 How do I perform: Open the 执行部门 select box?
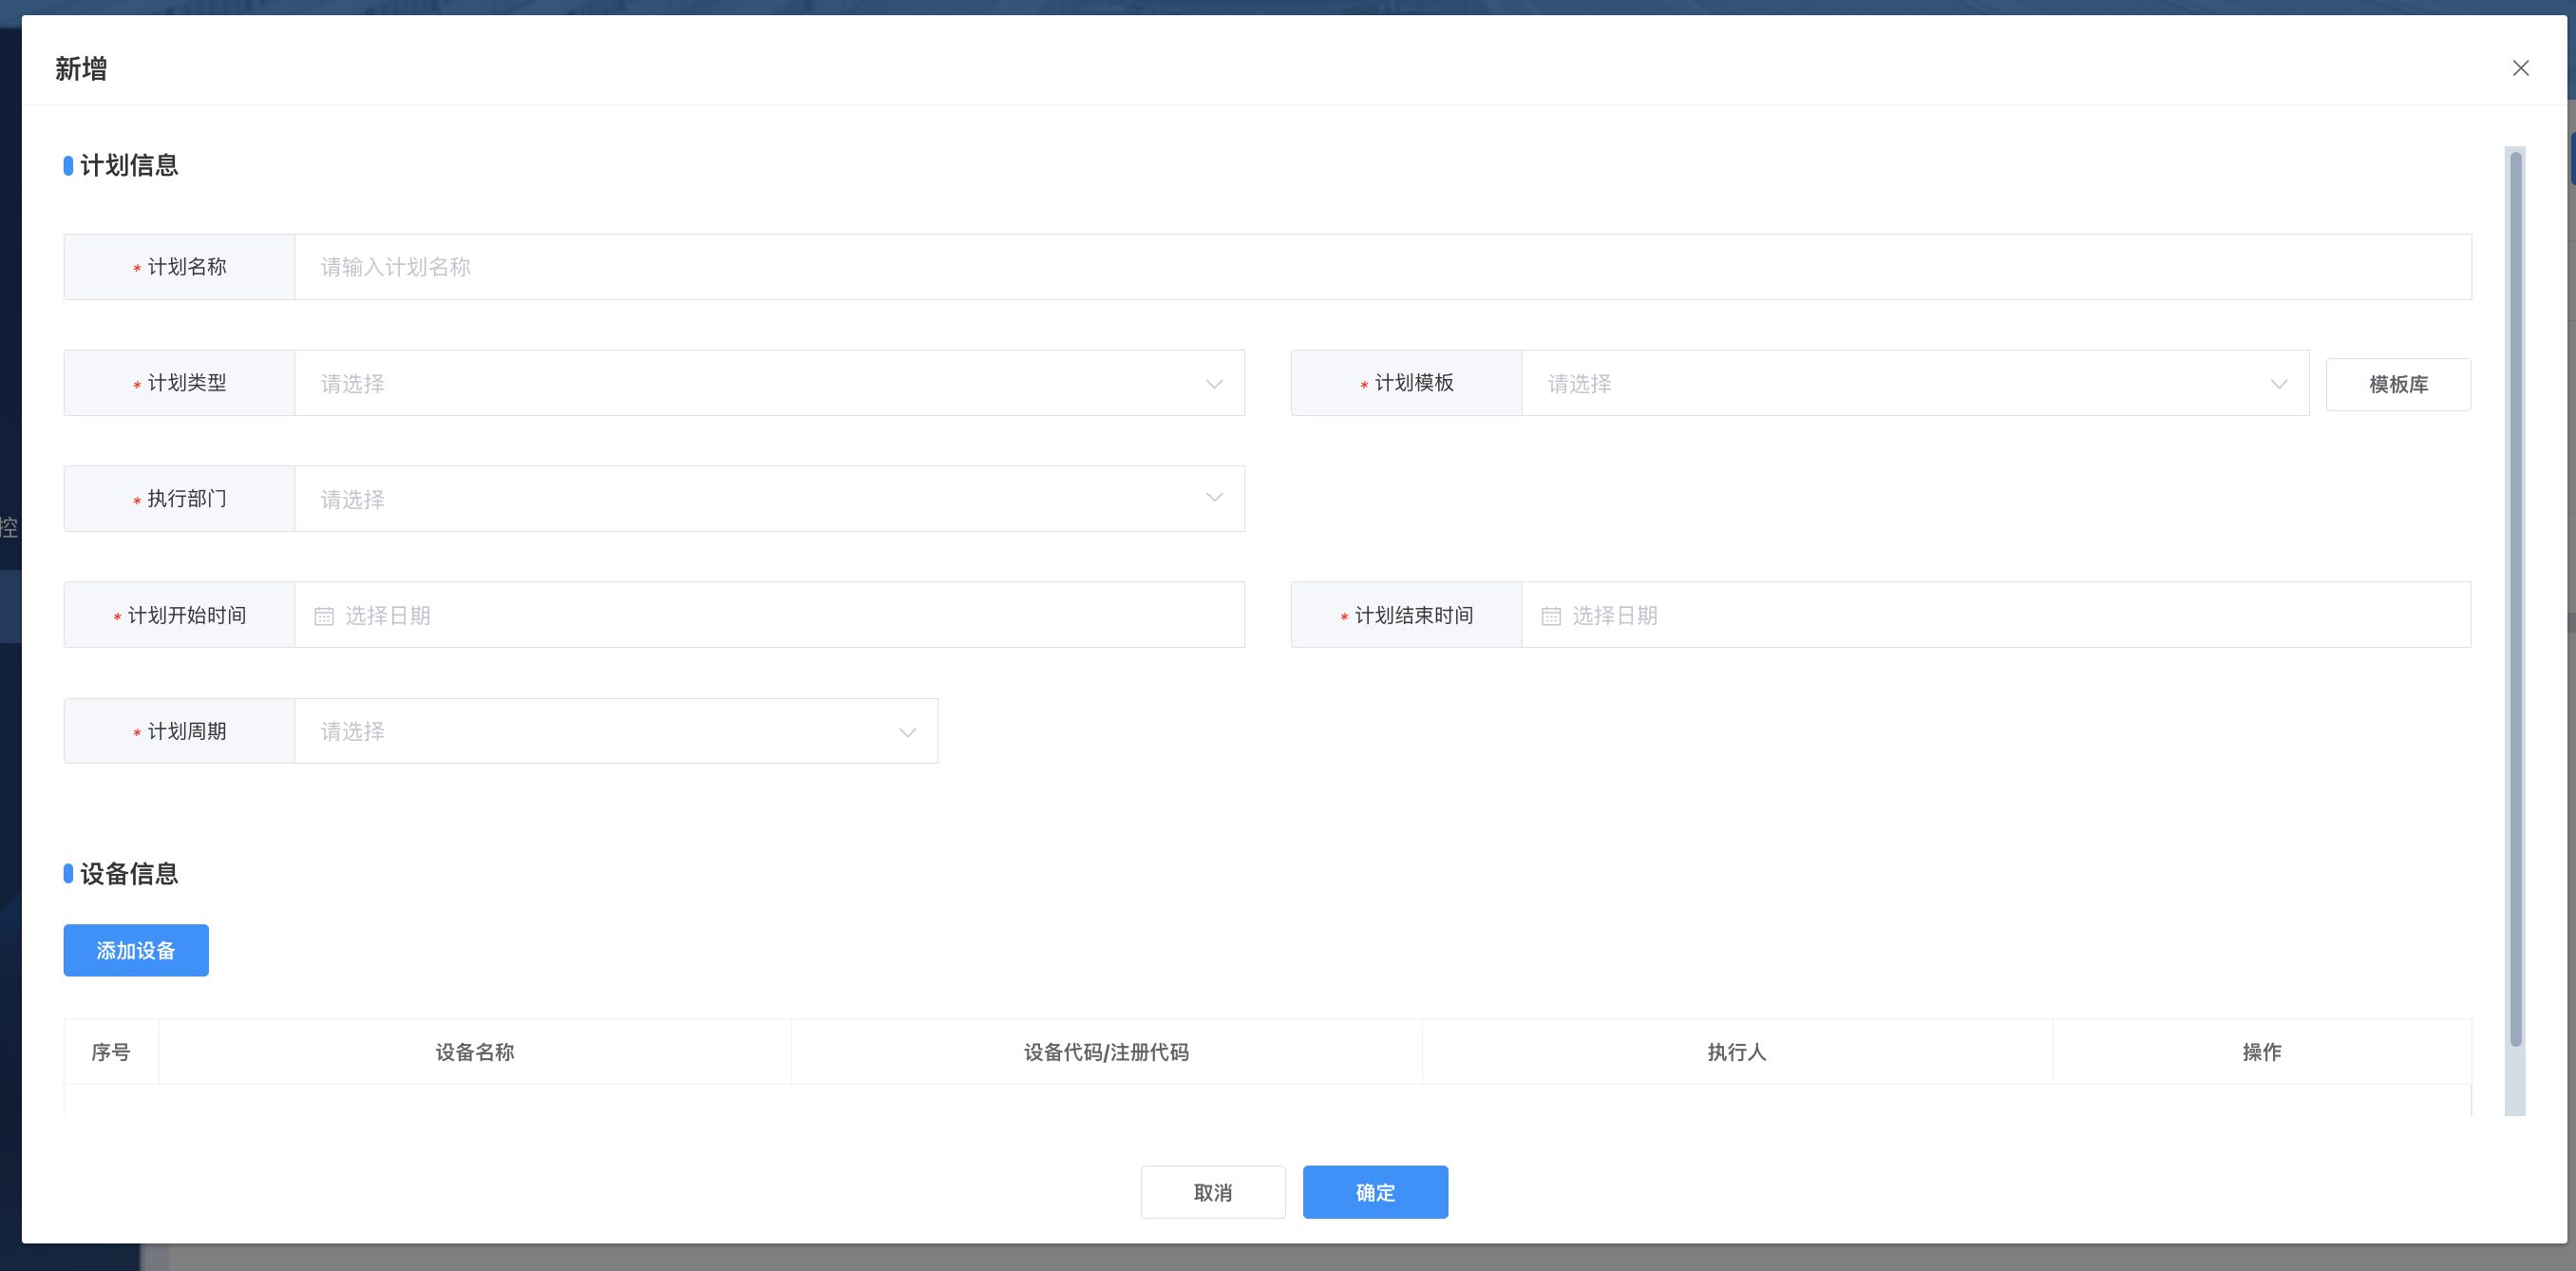pyautogui.click(x=760, y=499)
